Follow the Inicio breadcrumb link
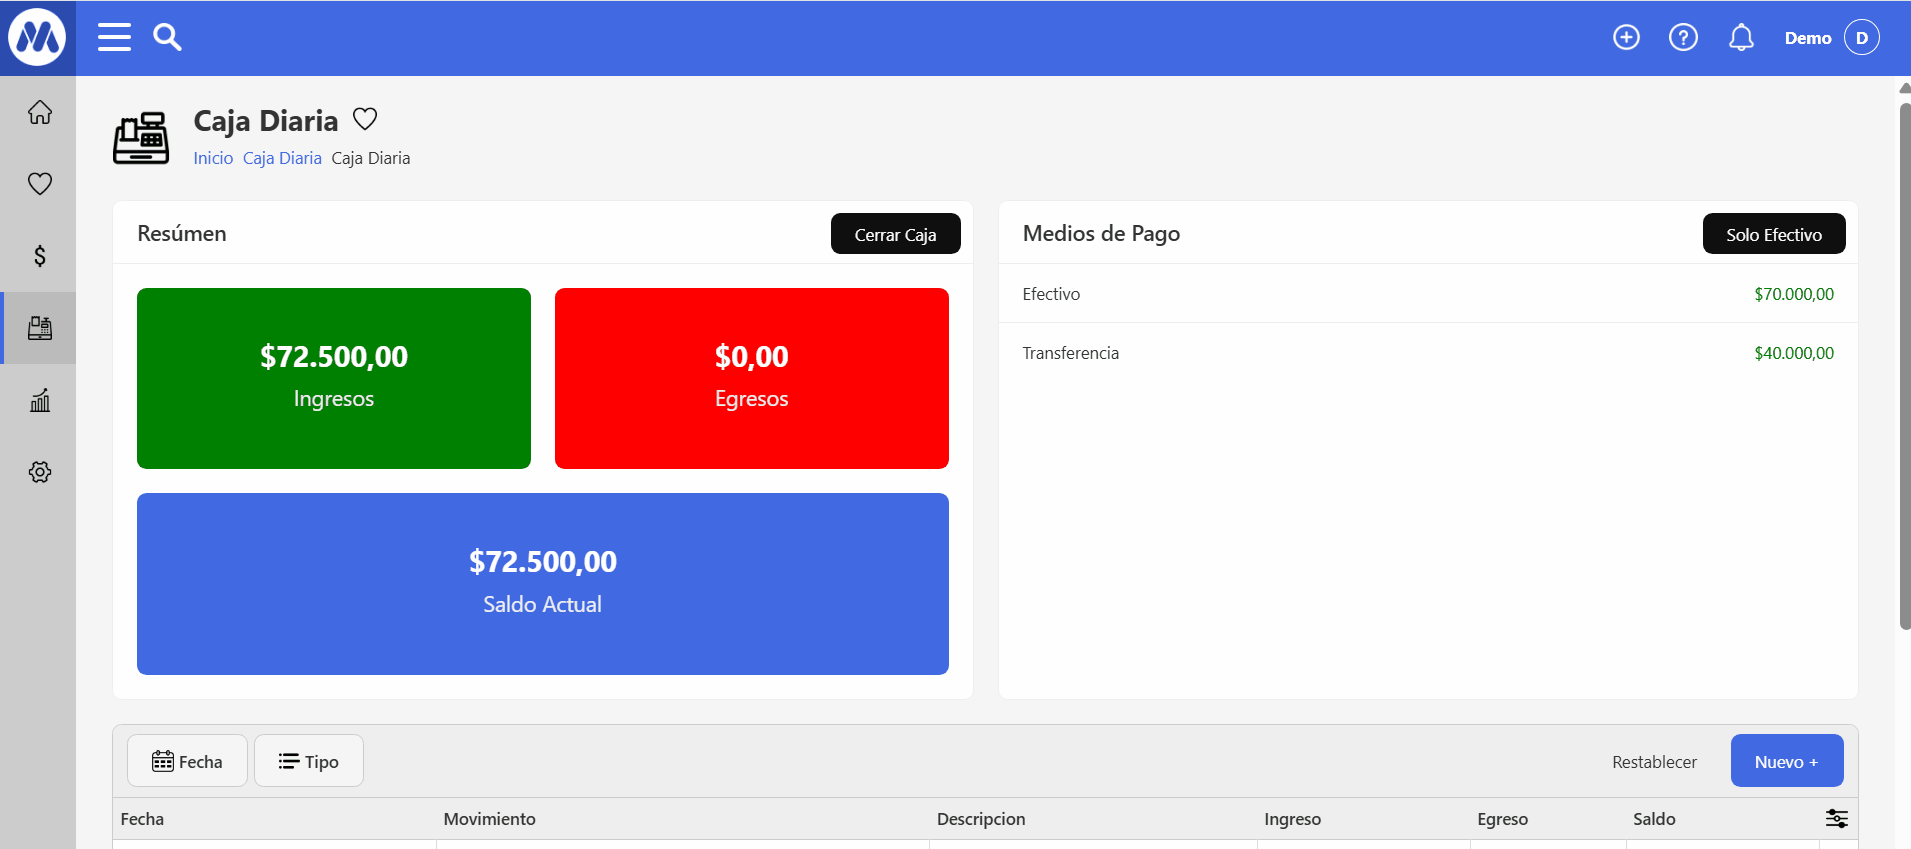 click(x=213, y=158)
